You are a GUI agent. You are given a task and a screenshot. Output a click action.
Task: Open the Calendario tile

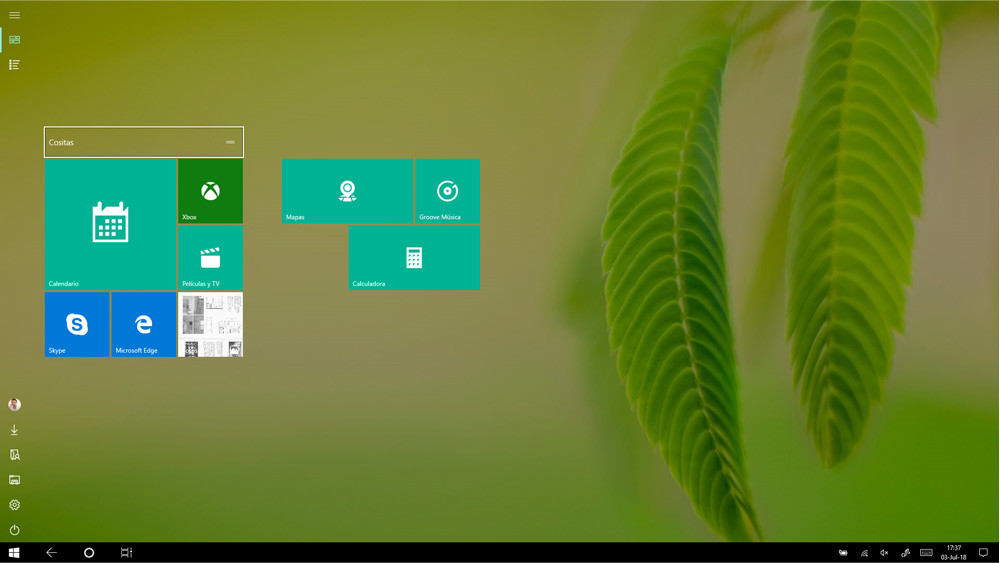110,224
